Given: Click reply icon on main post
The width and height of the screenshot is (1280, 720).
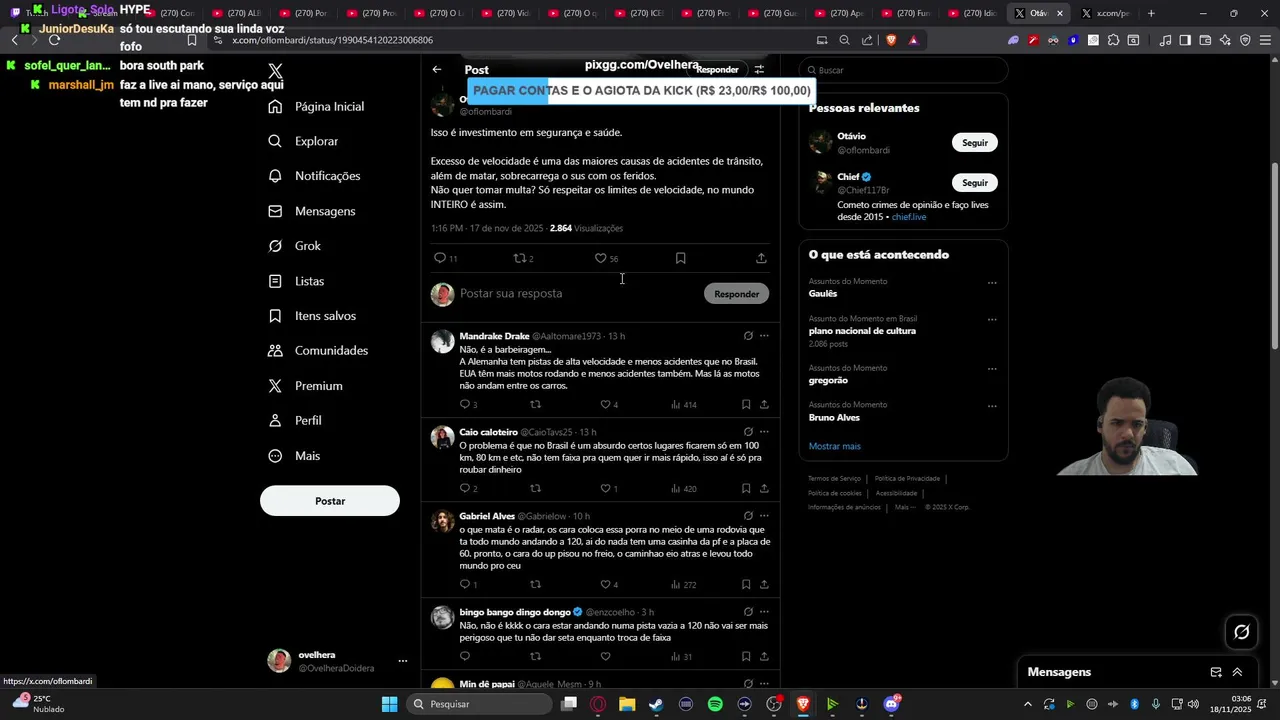Looking at the screenshot, I should 439,258.
